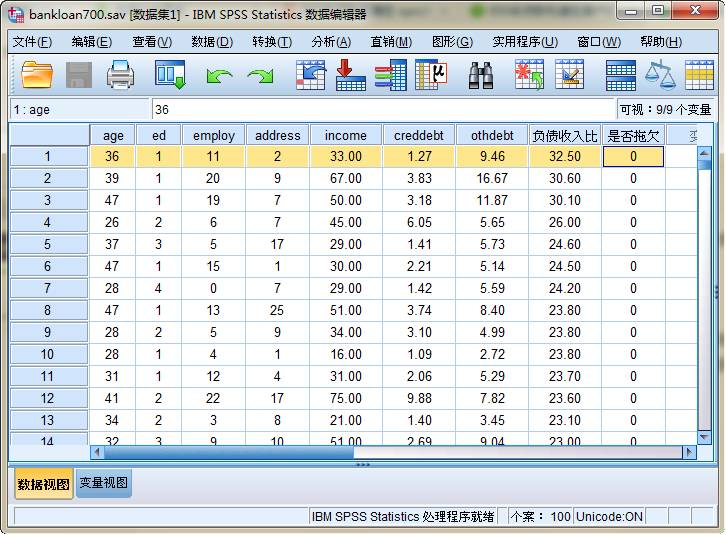Image resolution: width=726 pixels, height=535 pixels.
Task: Click the horizontal scrollbar left arrow
Action: pyautogui.click(x=97, y=452)
